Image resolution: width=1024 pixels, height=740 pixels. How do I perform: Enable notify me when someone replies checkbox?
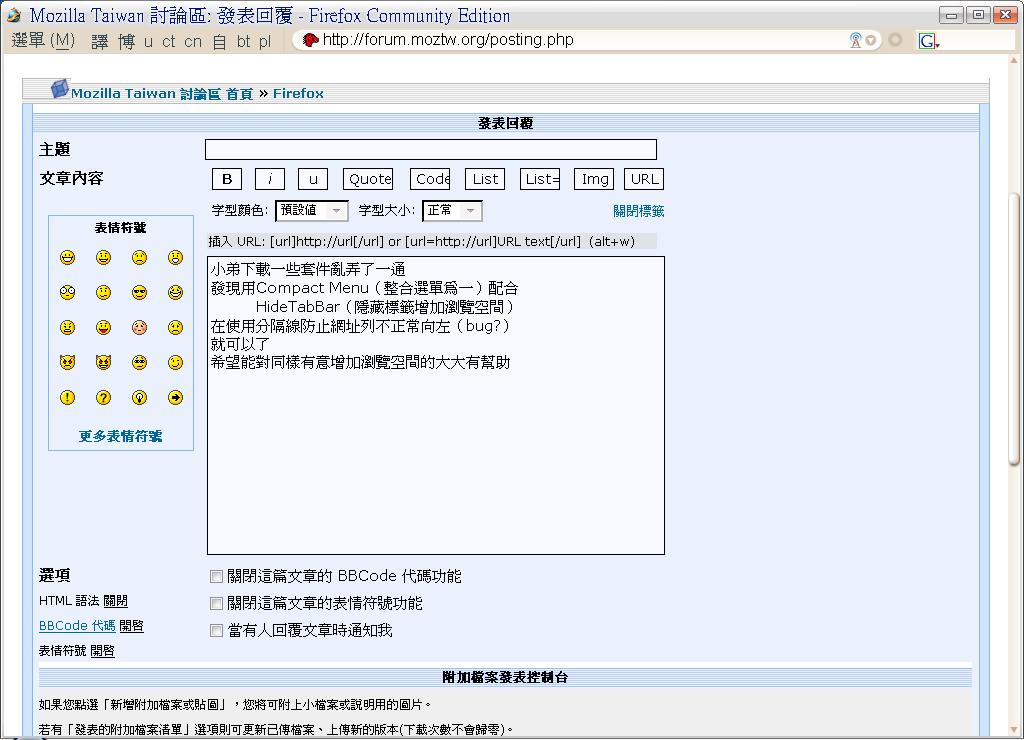coord(216,630)
